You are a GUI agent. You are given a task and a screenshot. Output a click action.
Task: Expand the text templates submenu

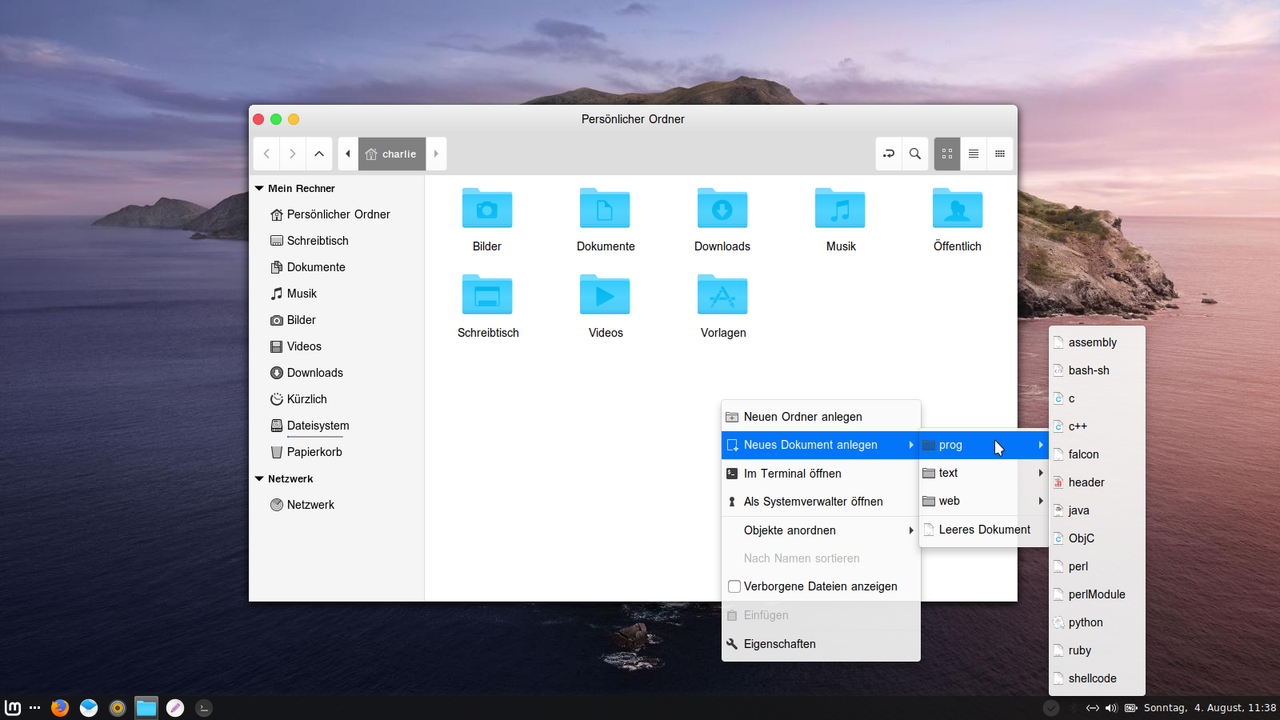[984, 473]
